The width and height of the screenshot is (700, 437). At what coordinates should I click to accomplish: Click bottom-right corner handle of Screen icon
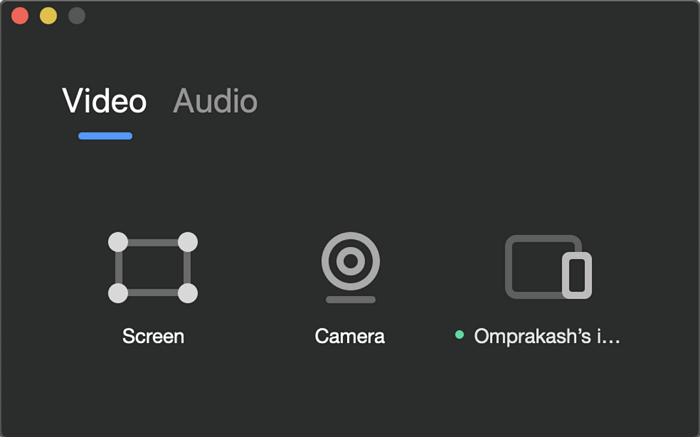pyautogui.click(x=187, y=293)
